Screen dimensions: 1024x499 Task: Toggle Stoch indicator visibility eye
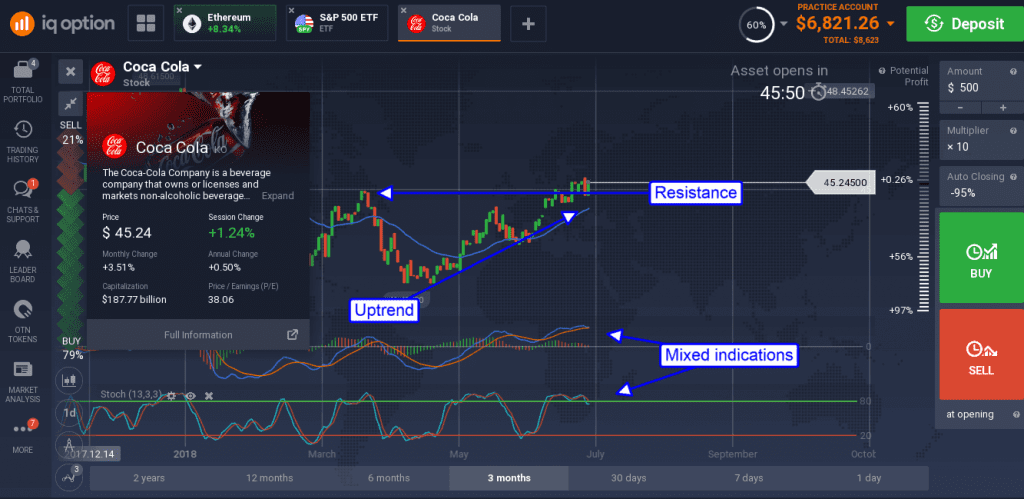[x=190, y=395]
